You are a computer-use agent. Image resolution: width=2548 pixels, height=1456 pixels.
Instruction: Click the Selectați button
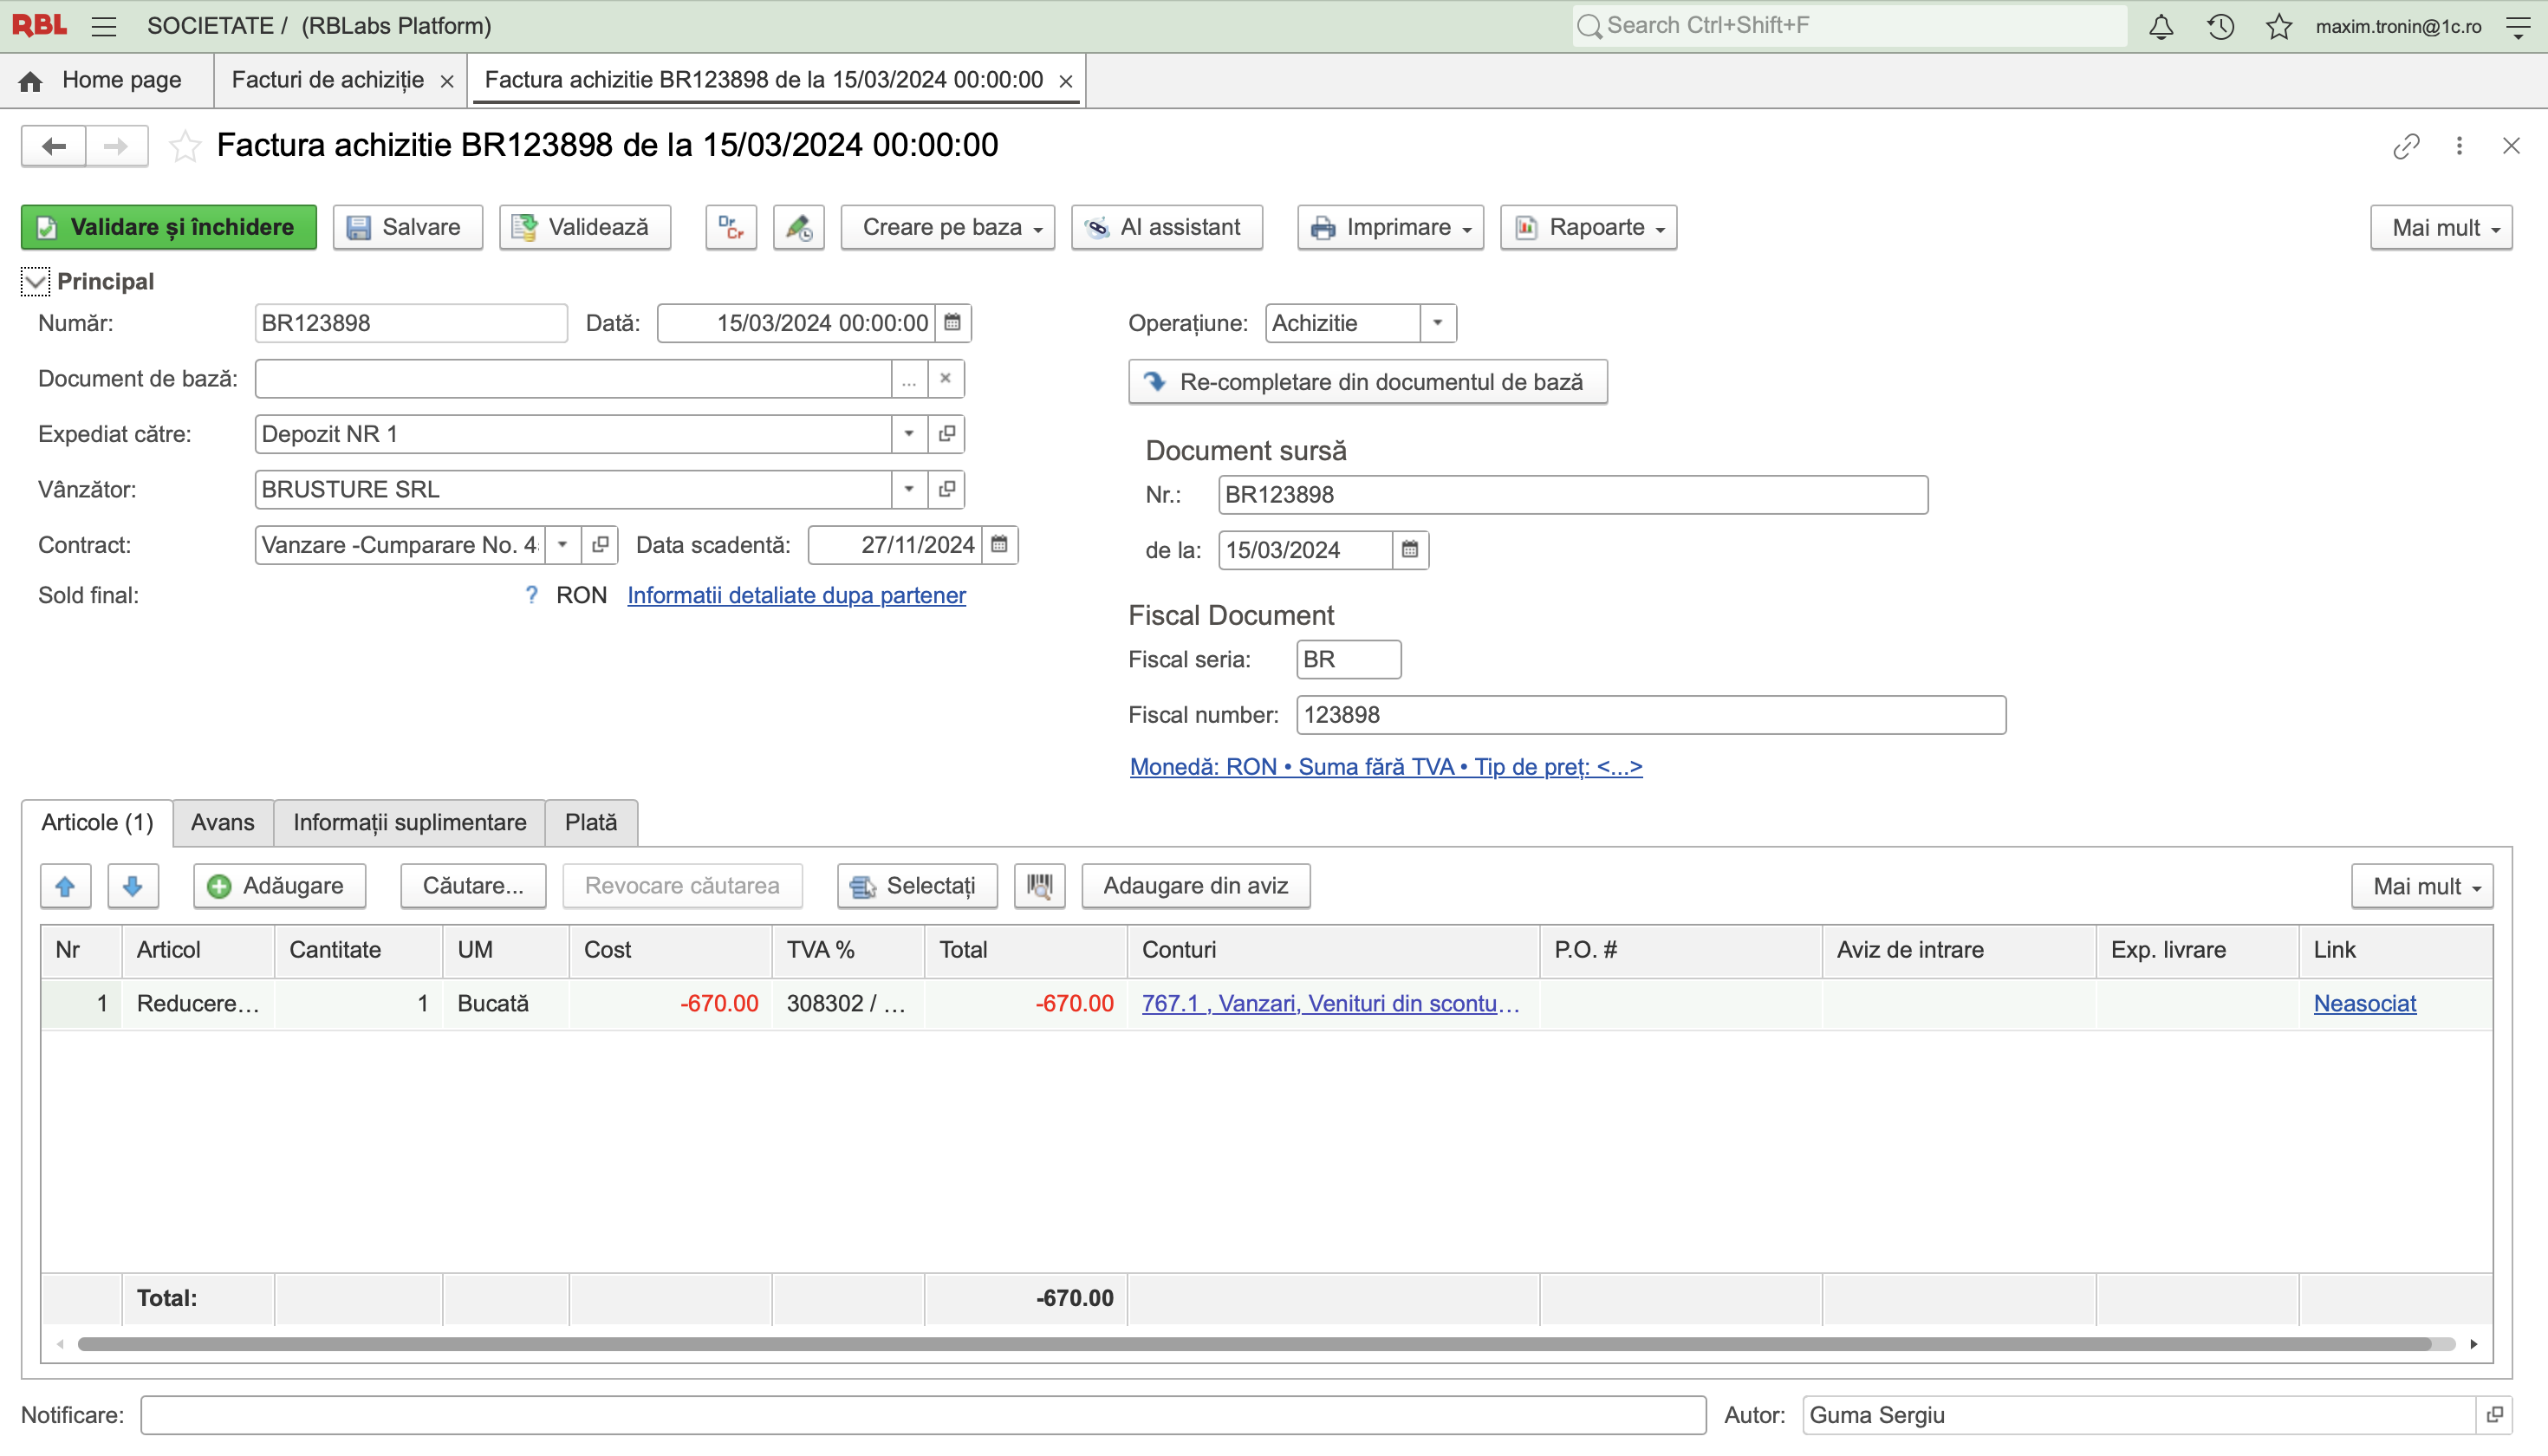click(x=917, y=886)
